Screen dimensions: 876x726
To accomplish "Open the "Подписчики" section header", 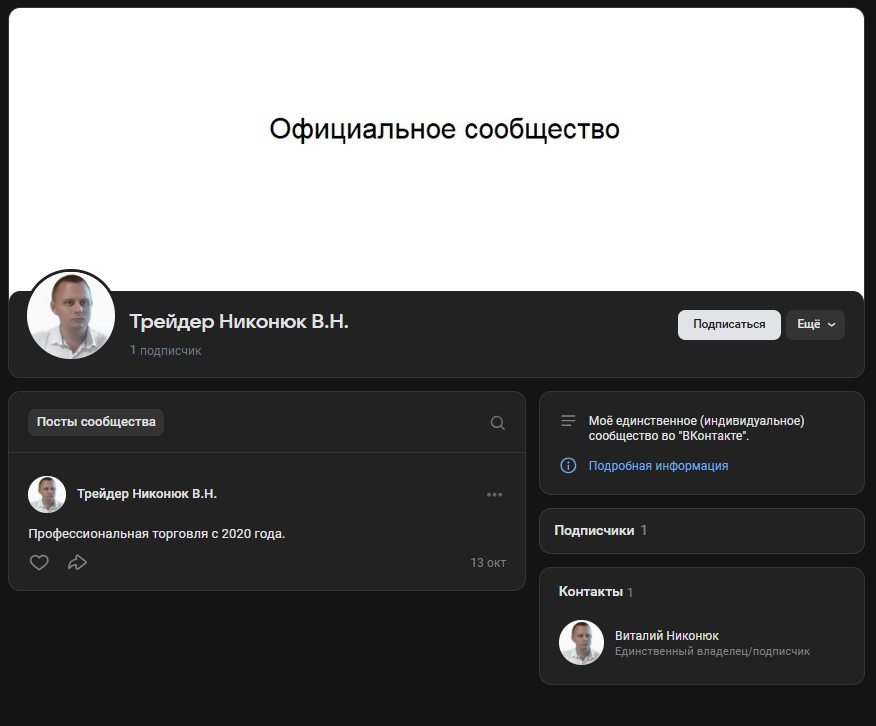I will coord(594,530).
